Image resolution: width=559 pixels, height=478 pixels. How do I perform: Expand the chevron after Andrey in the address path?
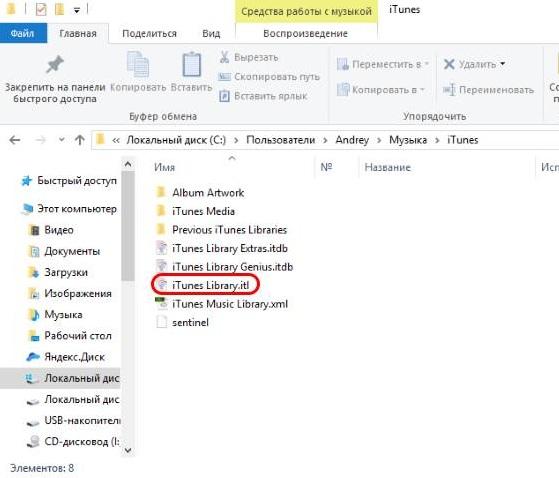tap(379, 140)
